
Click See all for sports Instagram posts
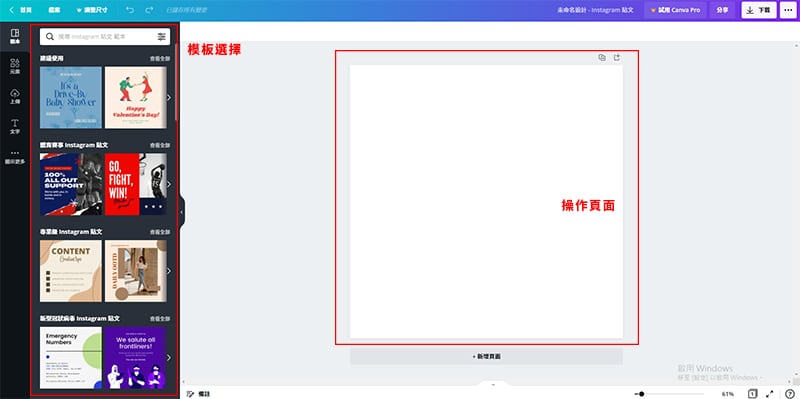pyautogui.click(x=160, y=145)
